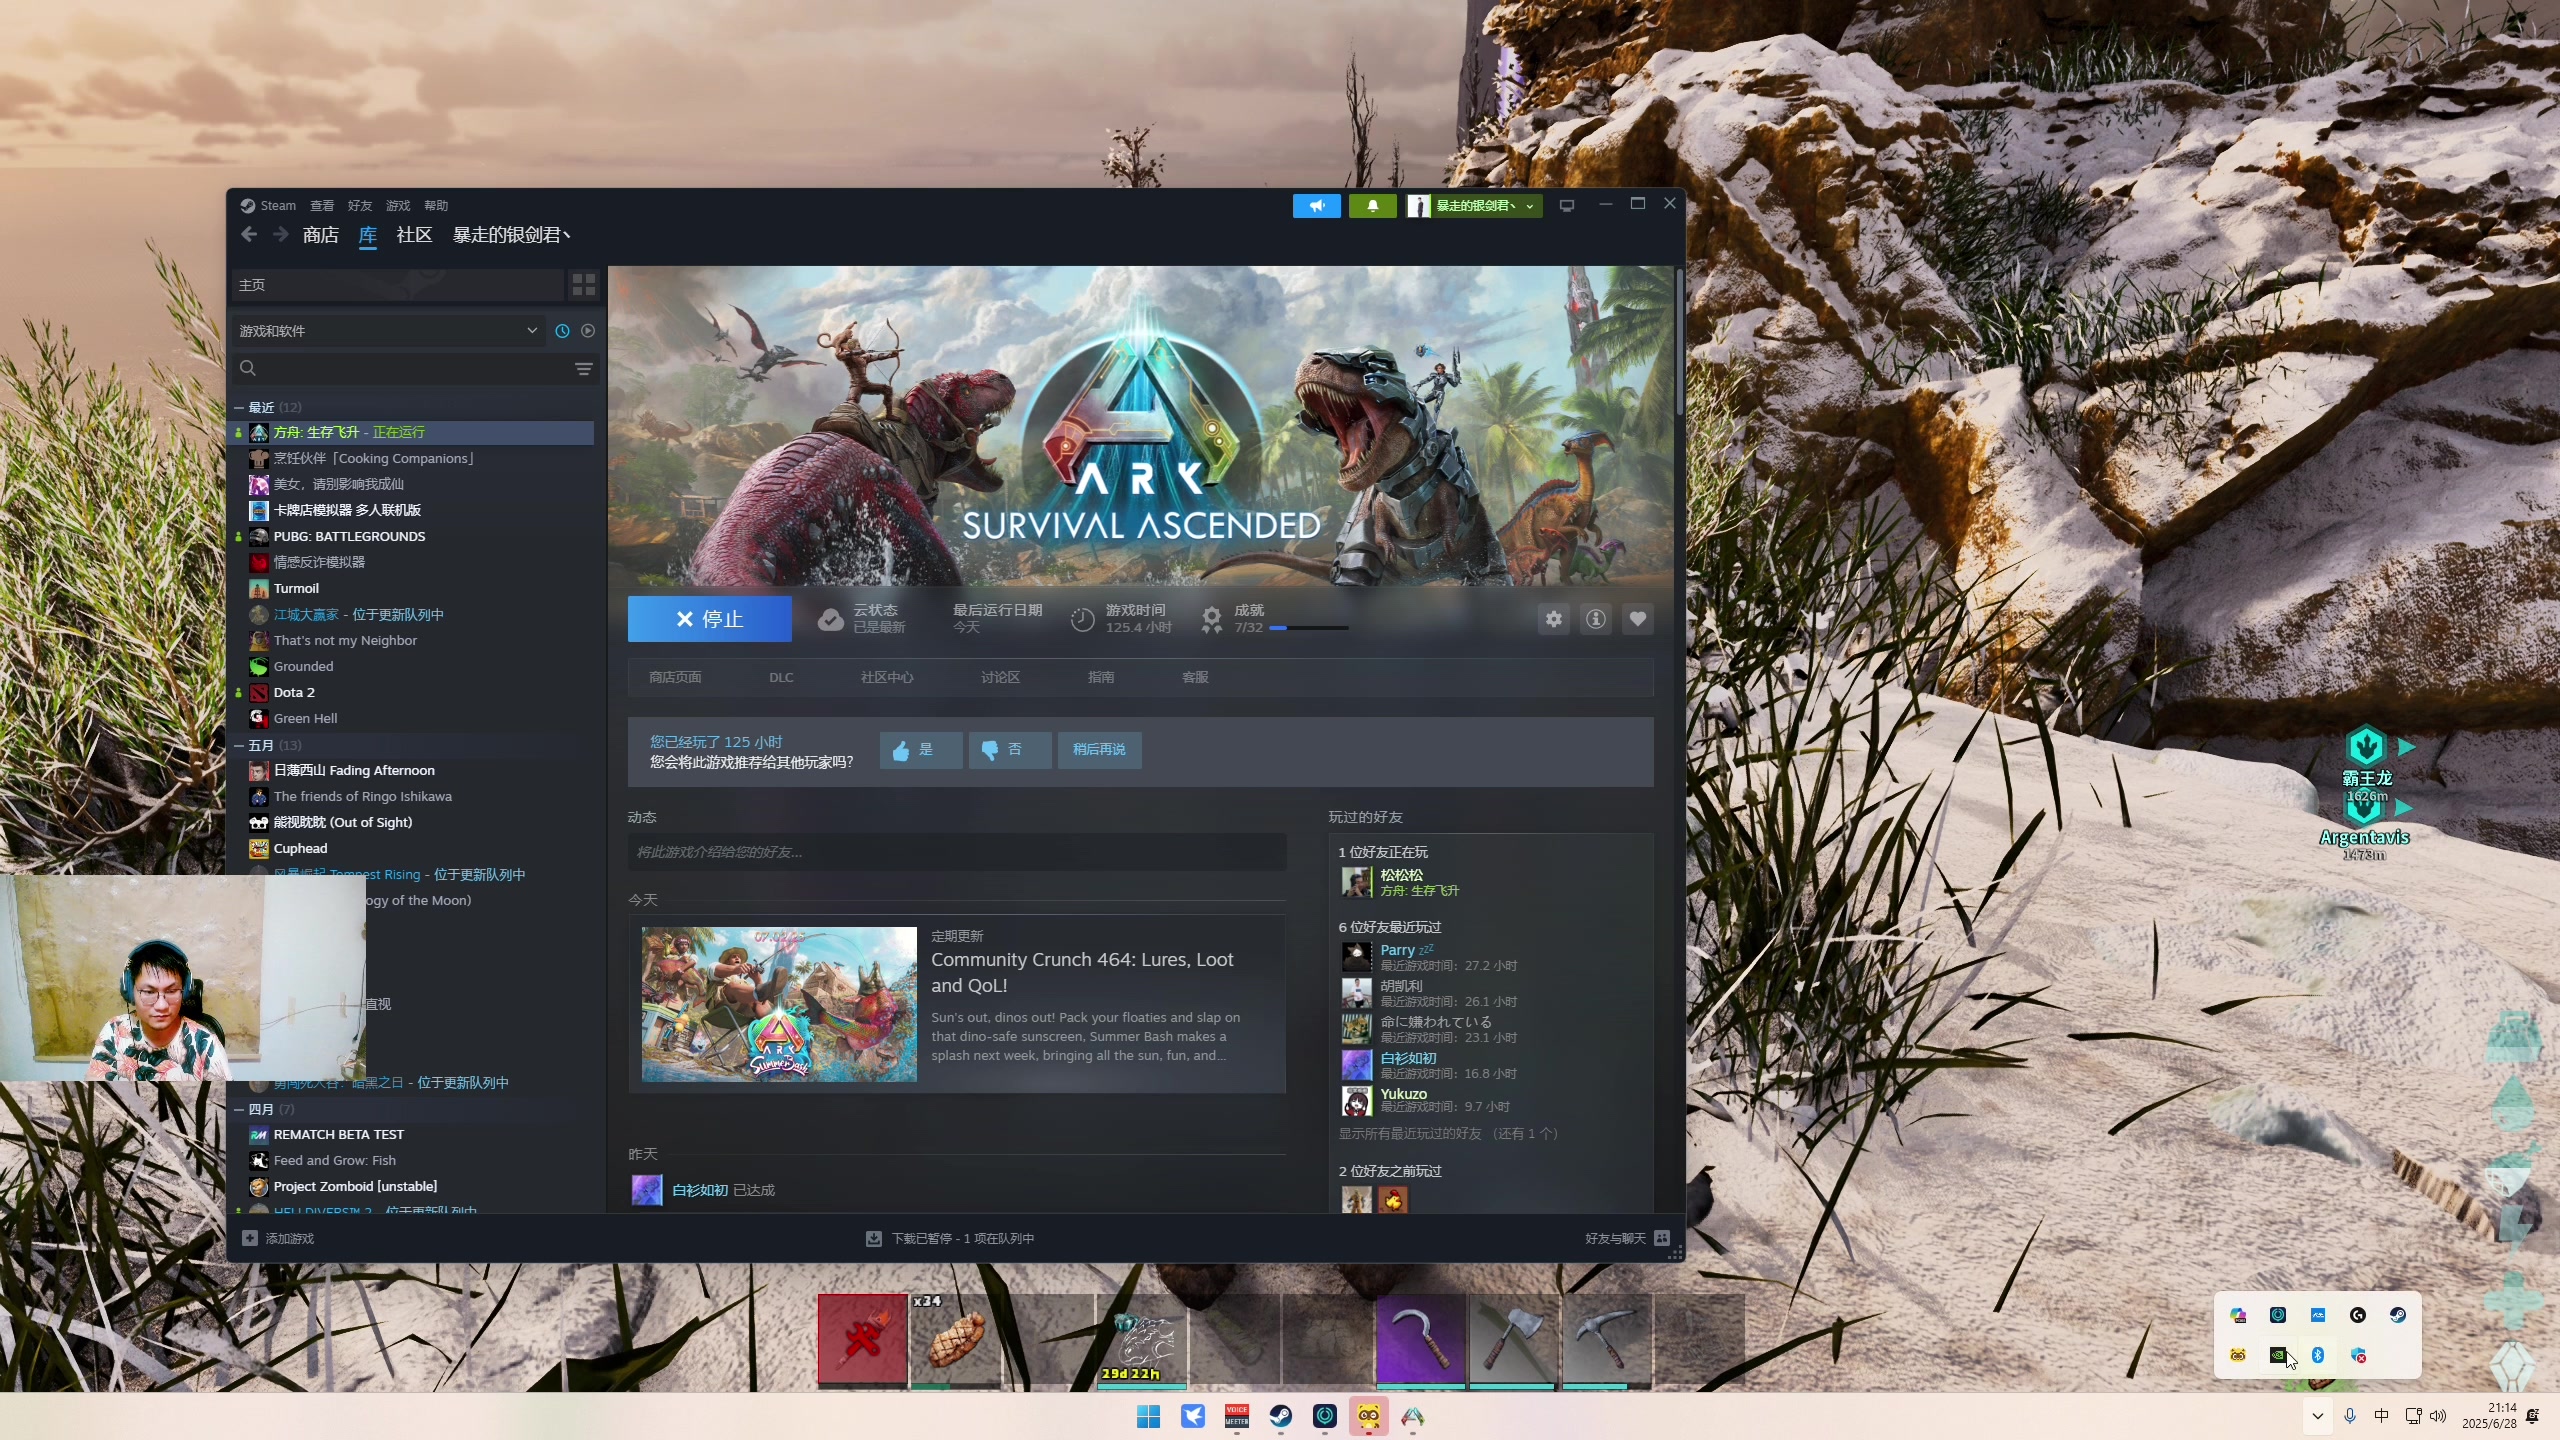The width and height of the screenshot is (2560, 1440).
Task: Go to the 社区 tab
Action: [414, 235]
